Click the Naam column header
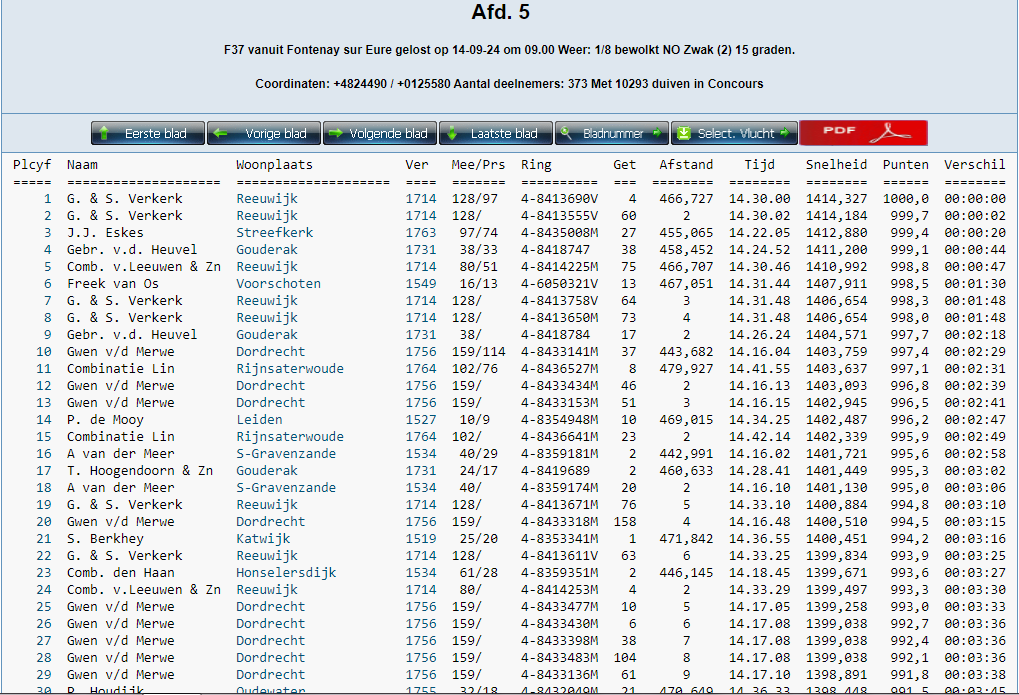 click(x=82, y=165)
